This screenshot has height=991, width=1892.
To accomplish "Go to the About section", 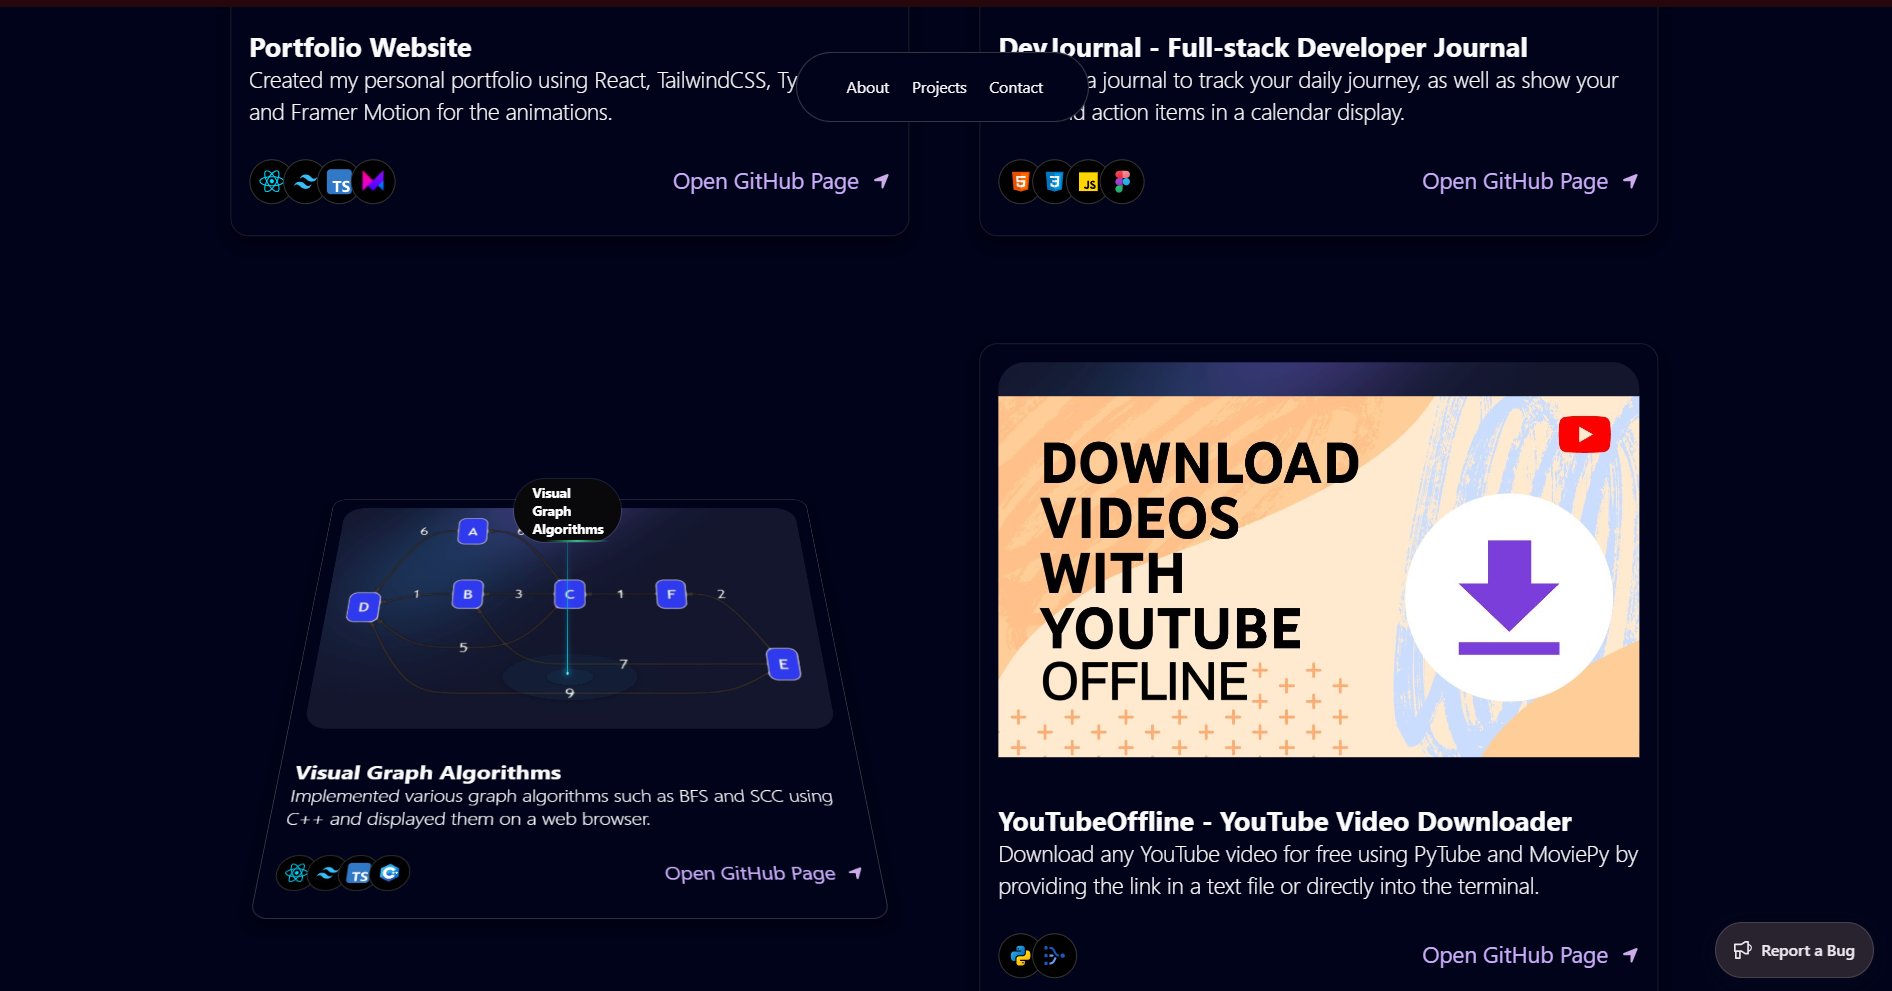I will coord(867,88).
